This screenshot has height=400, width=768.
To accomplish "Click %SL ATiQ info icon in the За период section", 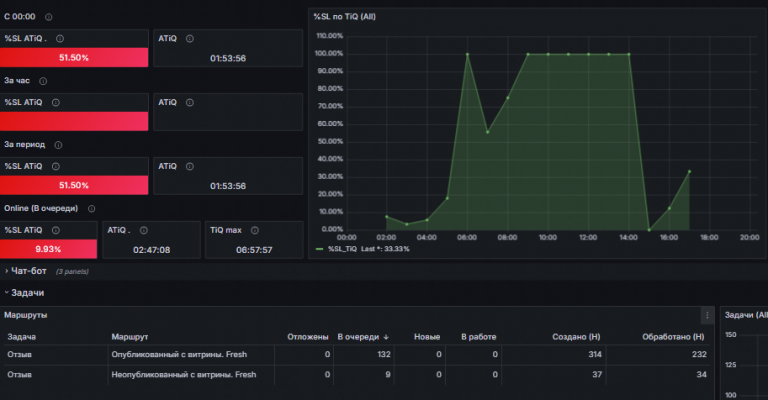I will point(56,166).
